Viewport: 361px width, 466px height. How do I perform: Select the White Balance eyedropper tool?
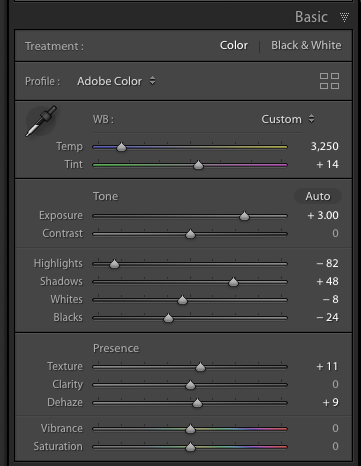[41, 121]
